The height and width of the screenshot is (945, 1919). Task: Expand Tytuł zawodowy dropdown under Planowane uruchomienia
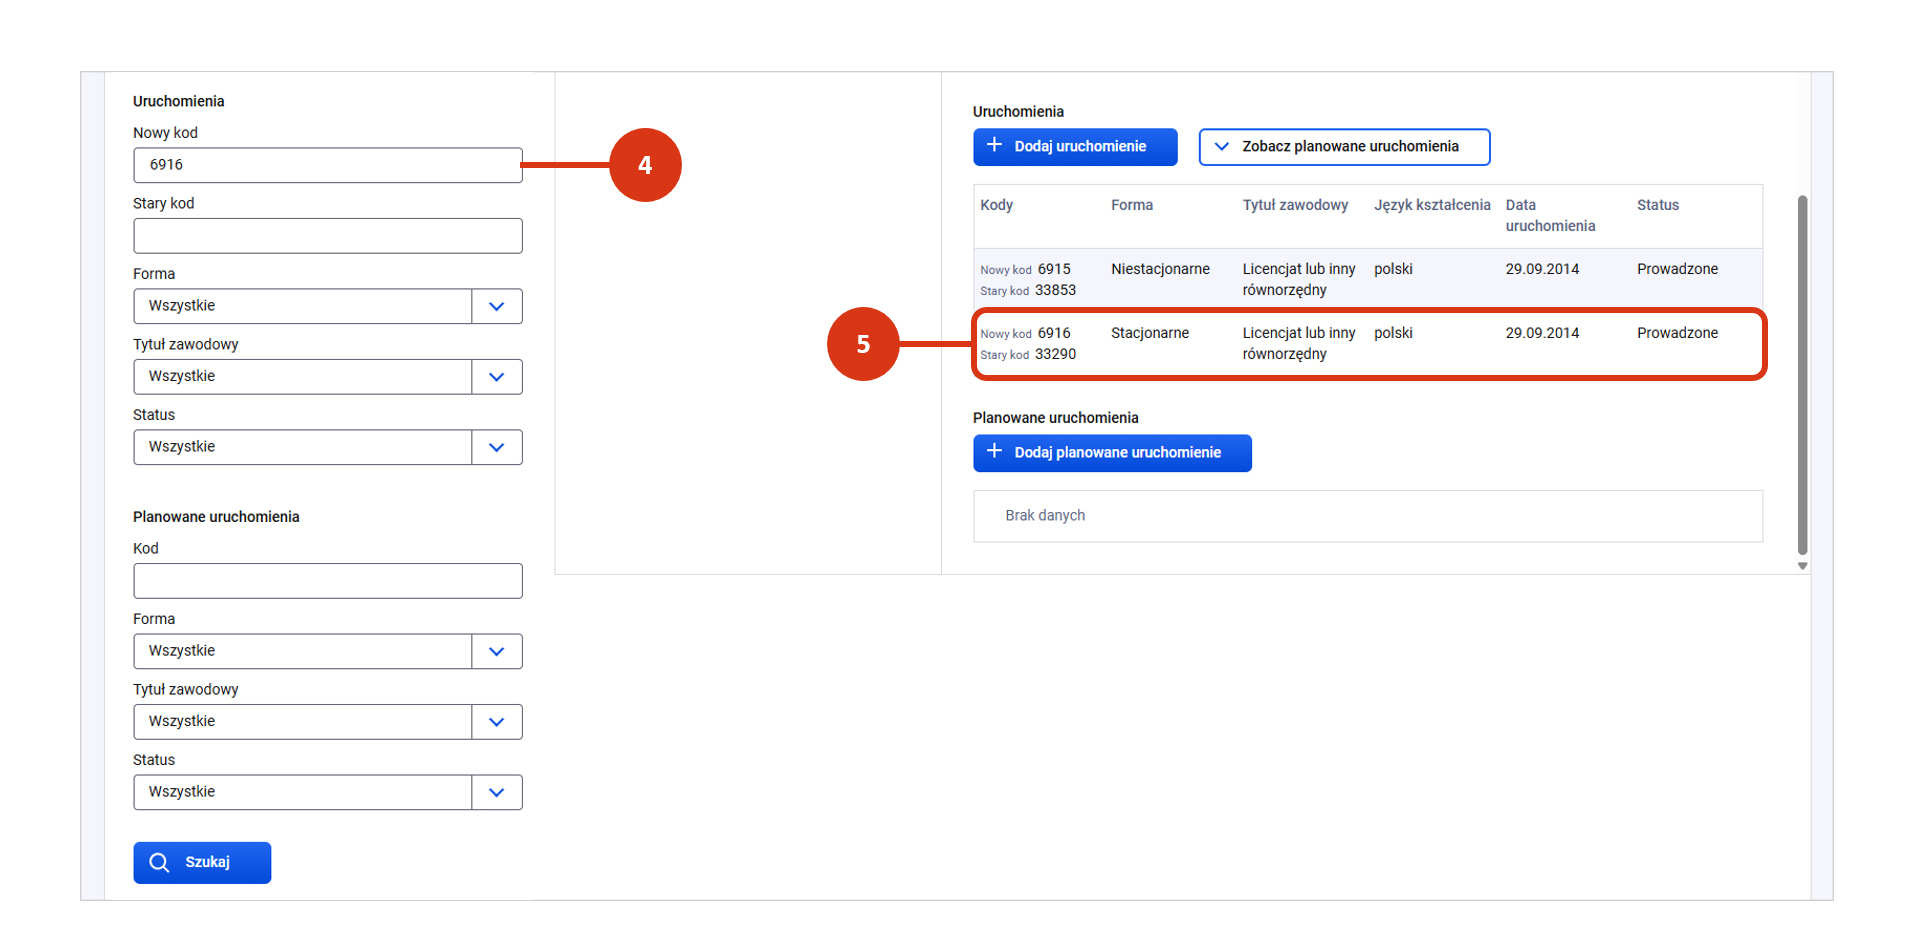[327, 722]
